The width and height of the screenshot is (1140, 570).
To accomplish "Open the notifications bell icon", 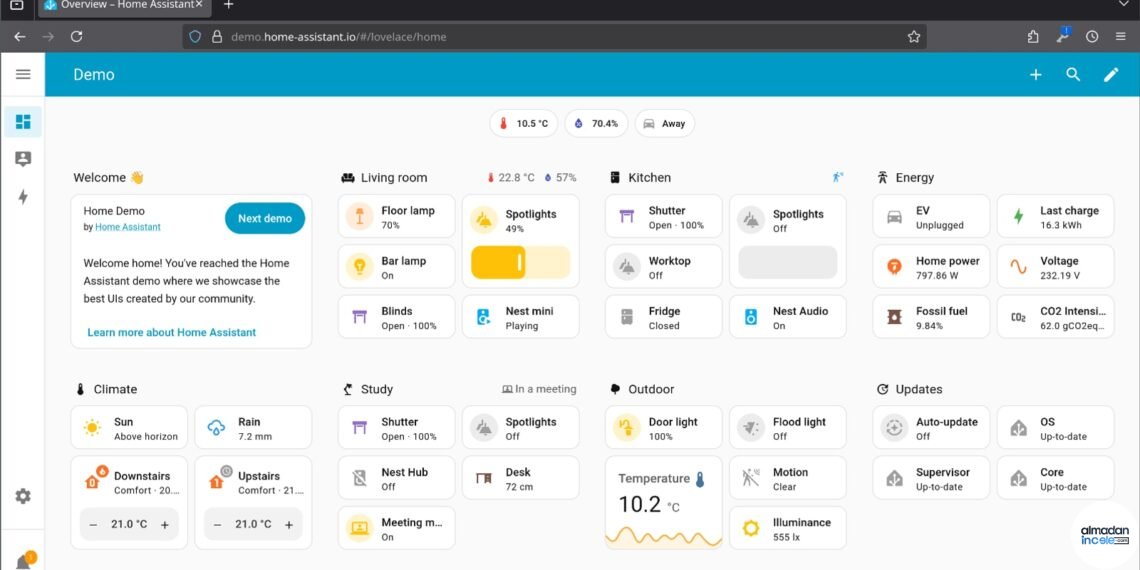I will coord(23,562).
